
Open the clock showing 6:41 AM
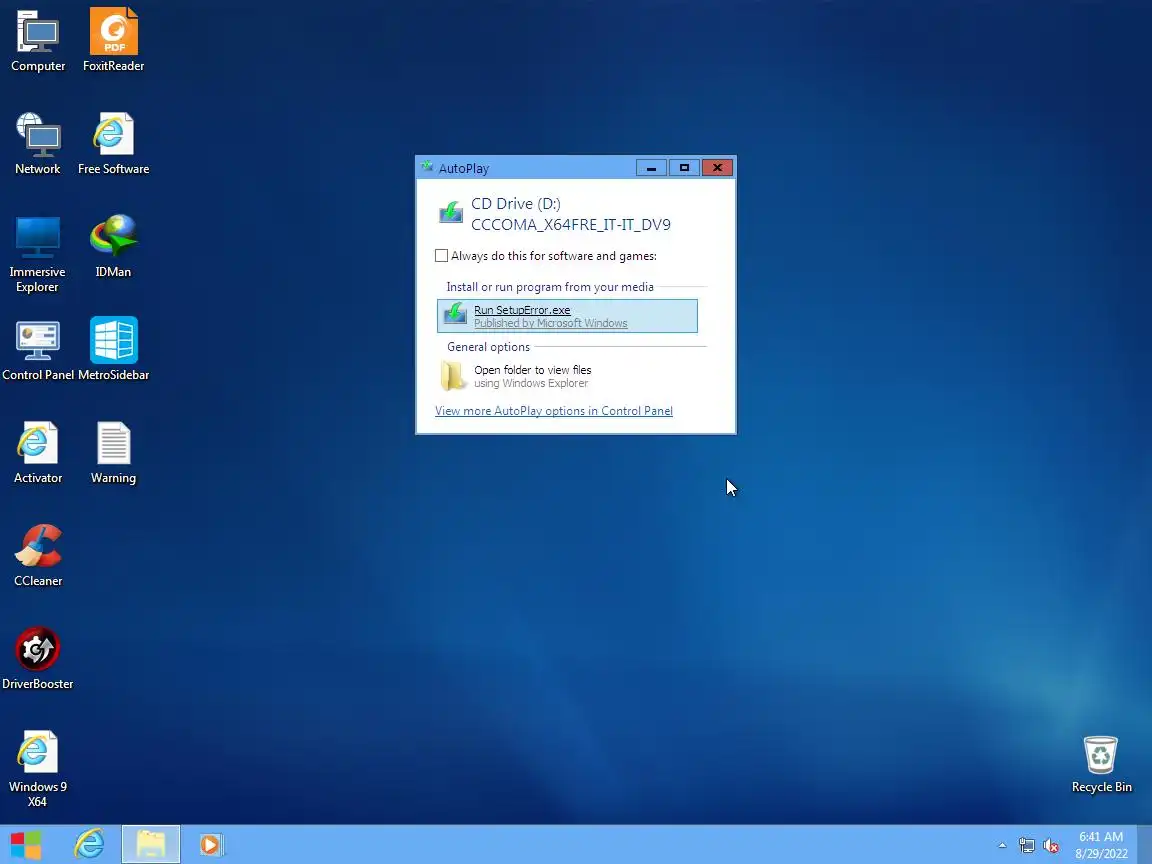coord(1101,845)
